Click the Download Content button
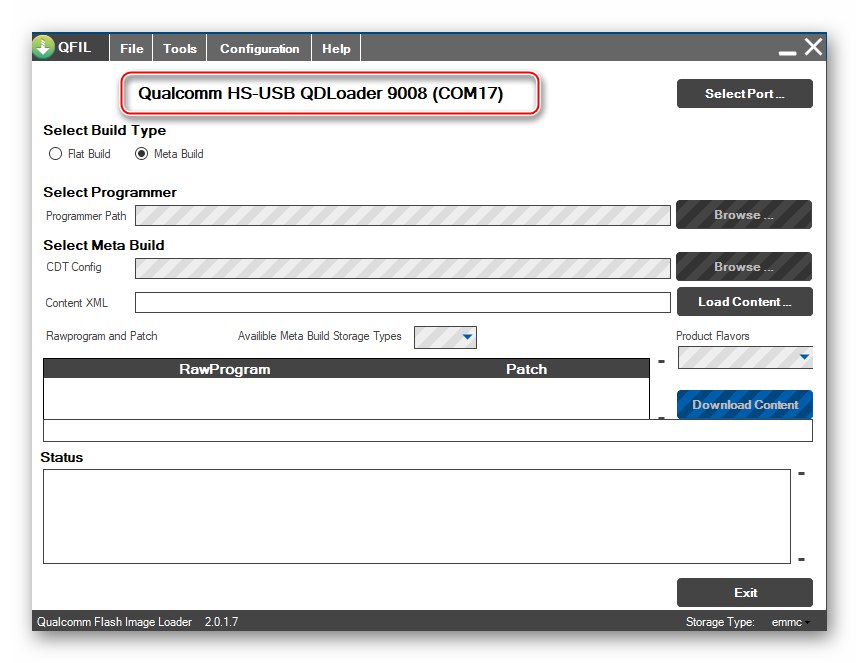Viewport: 859px width, 663px height. [x=745, y=404]
